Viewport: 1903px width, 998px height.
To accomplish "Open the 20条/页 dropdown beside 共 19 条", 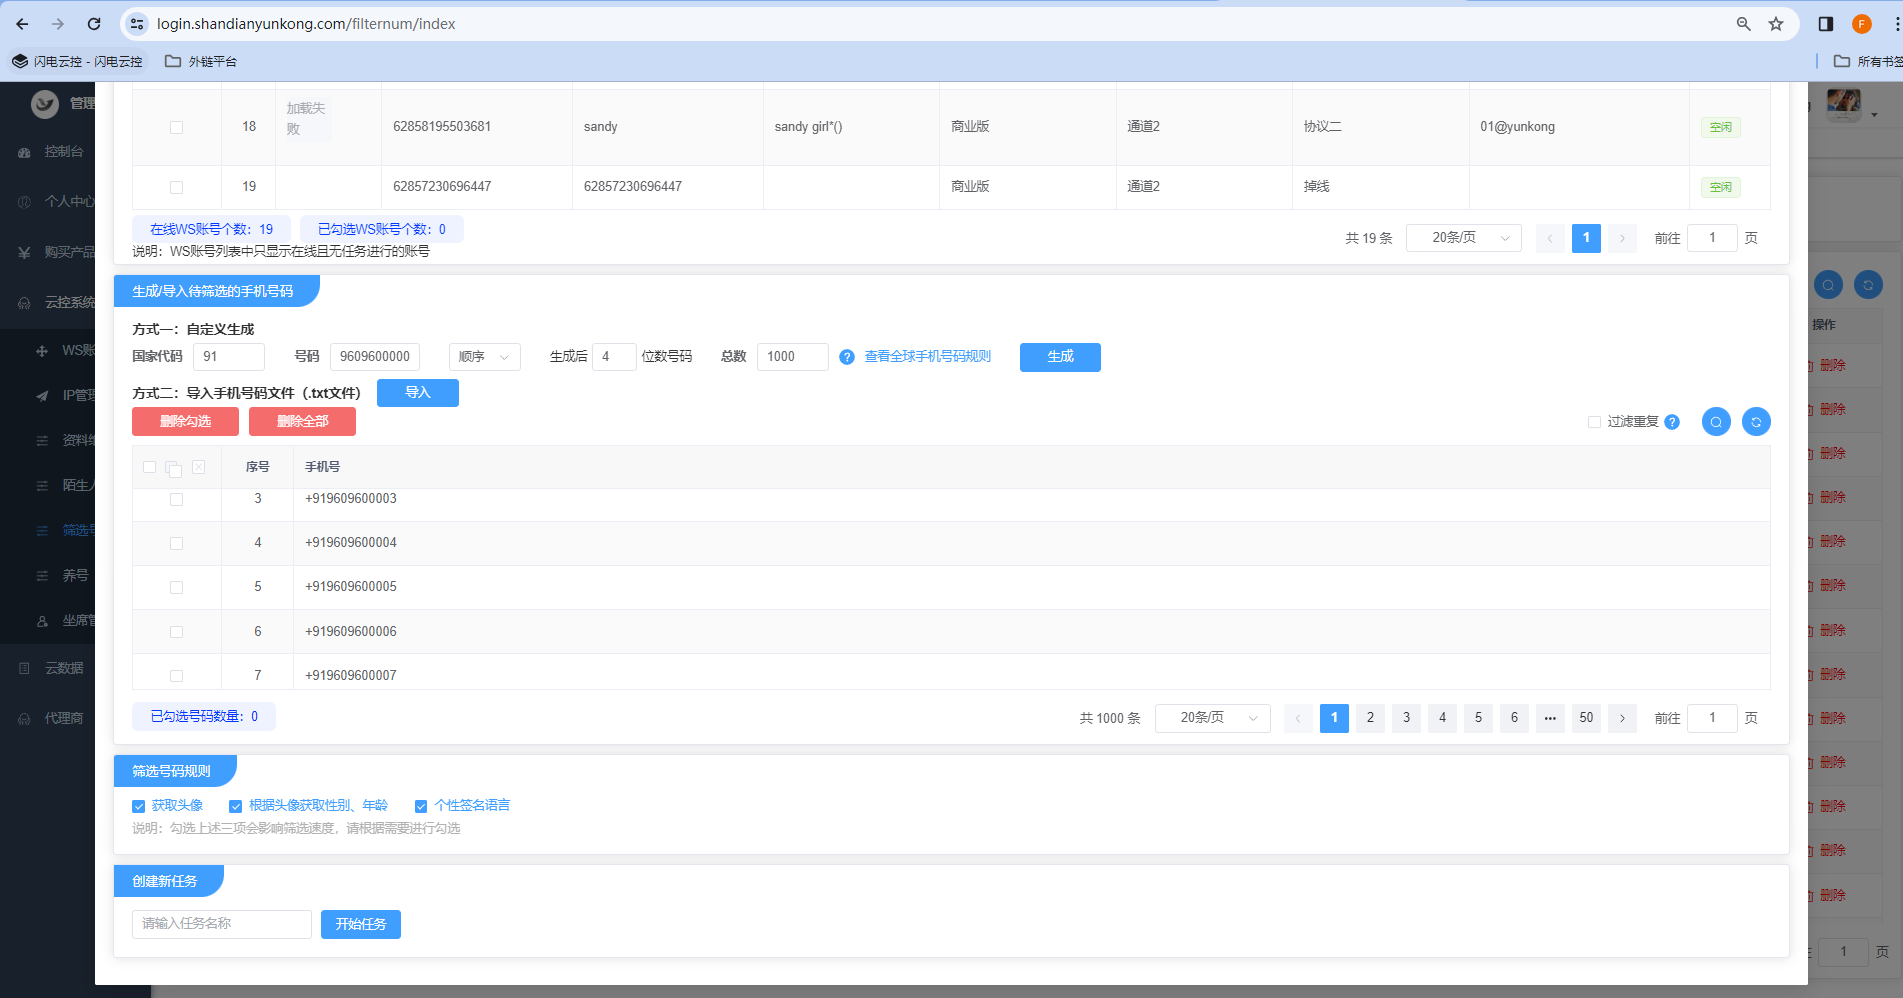I will (1463, 238).
